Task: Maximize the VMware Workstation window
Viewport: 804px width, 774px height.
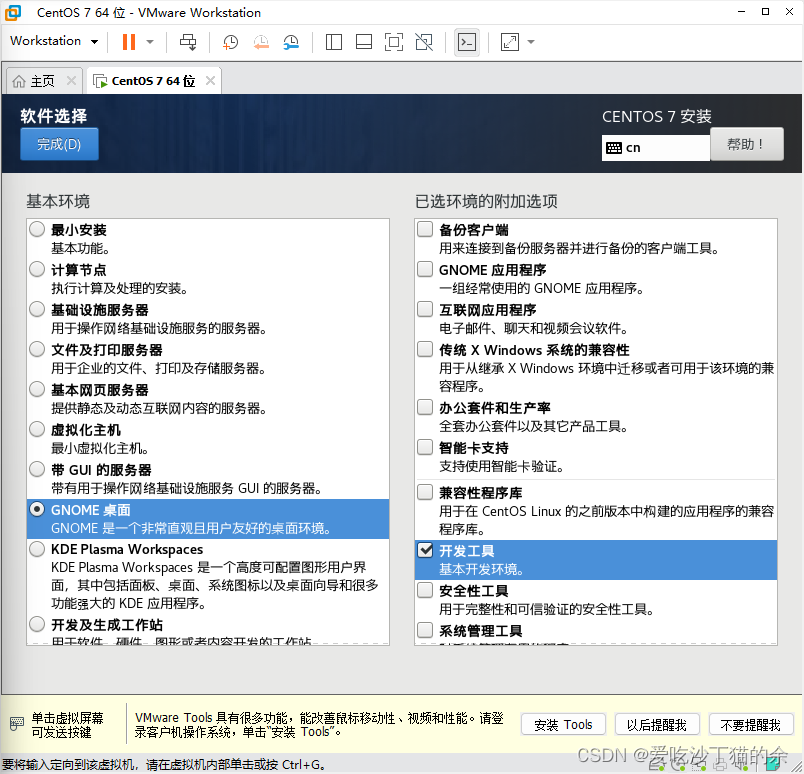Action: click(x=766, y=11)
